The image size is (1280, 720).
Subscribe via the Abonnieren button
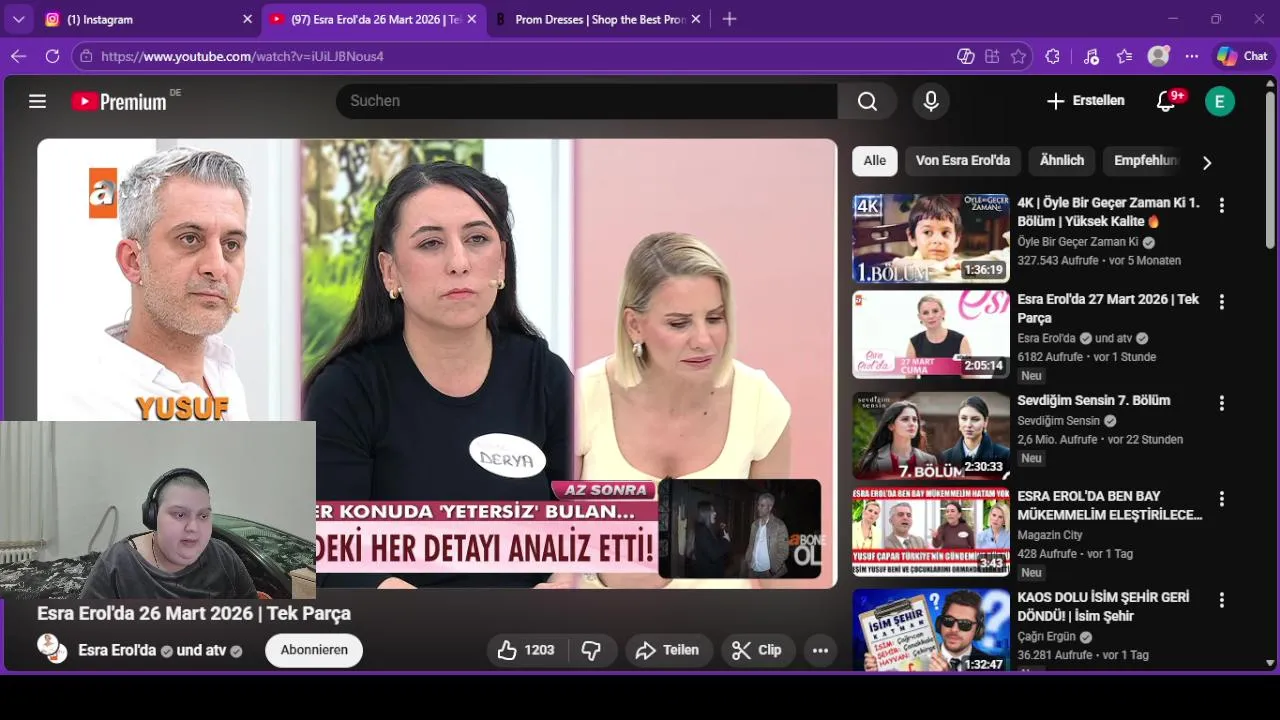coord(314,650)
